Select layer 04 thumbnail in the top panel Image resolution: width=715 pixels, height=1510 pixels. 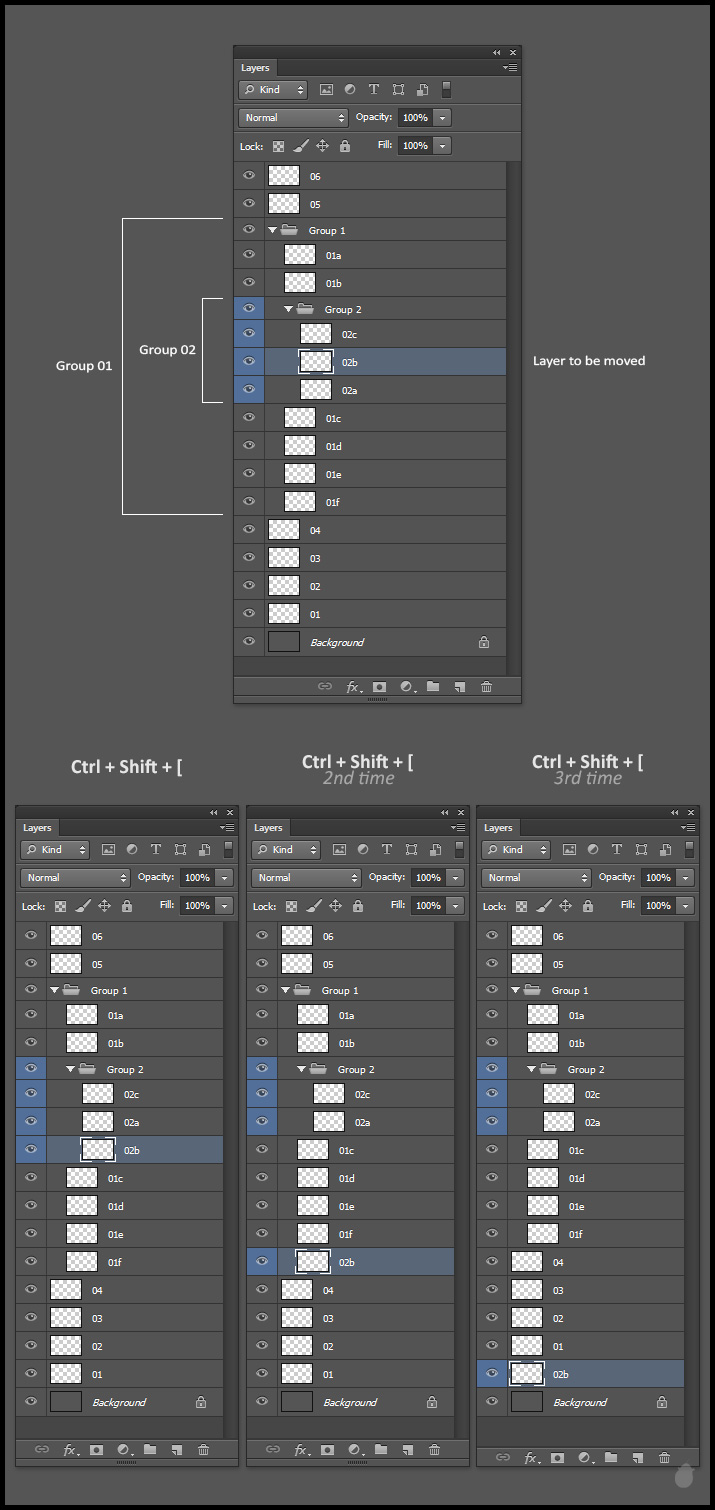[x=284, y=530]
